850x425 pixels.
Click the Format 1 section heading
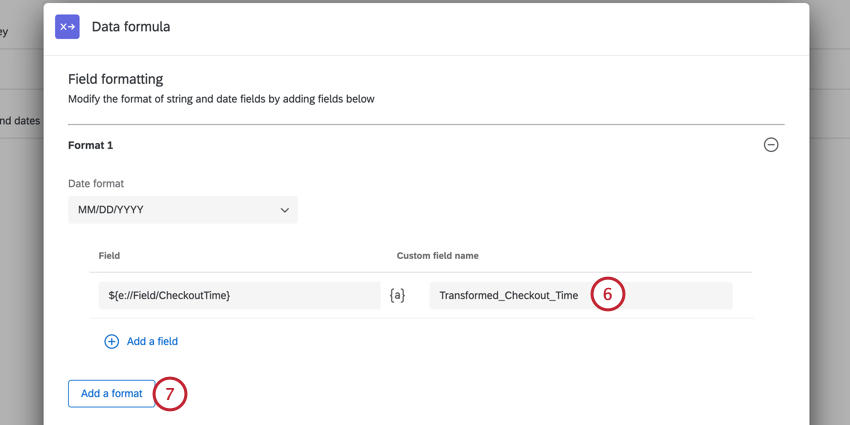pyautogui.click(x=90, y=145)
